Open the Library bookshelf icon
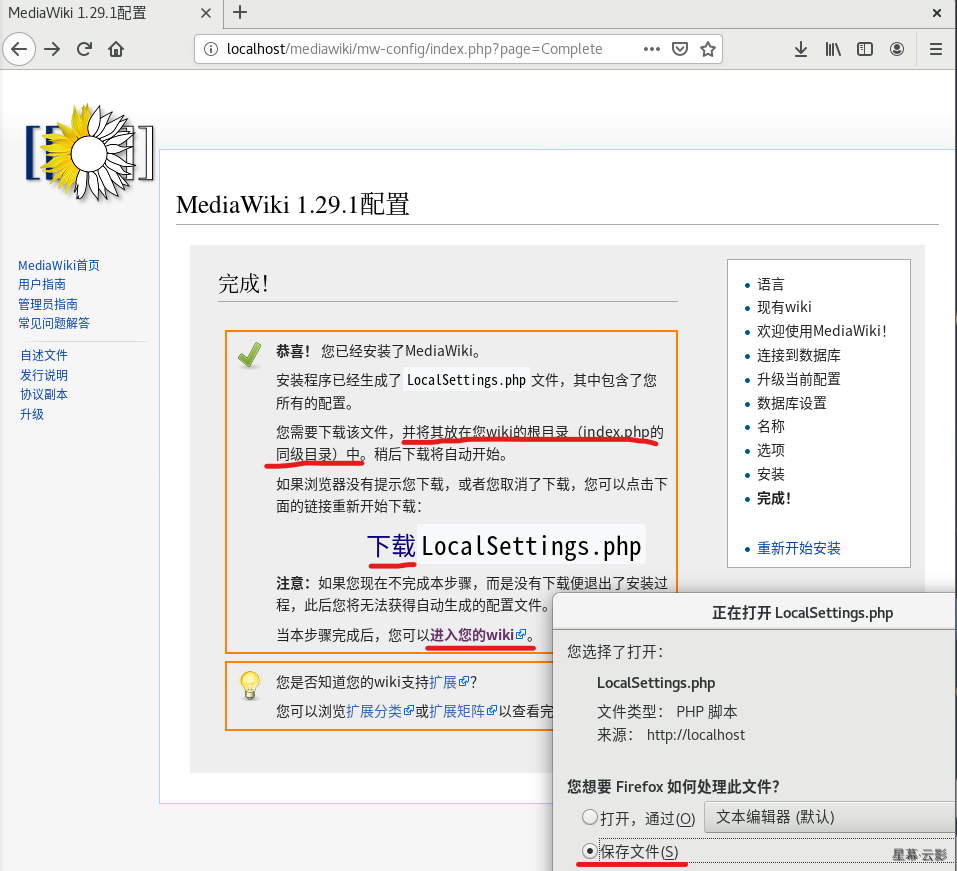 833,49
